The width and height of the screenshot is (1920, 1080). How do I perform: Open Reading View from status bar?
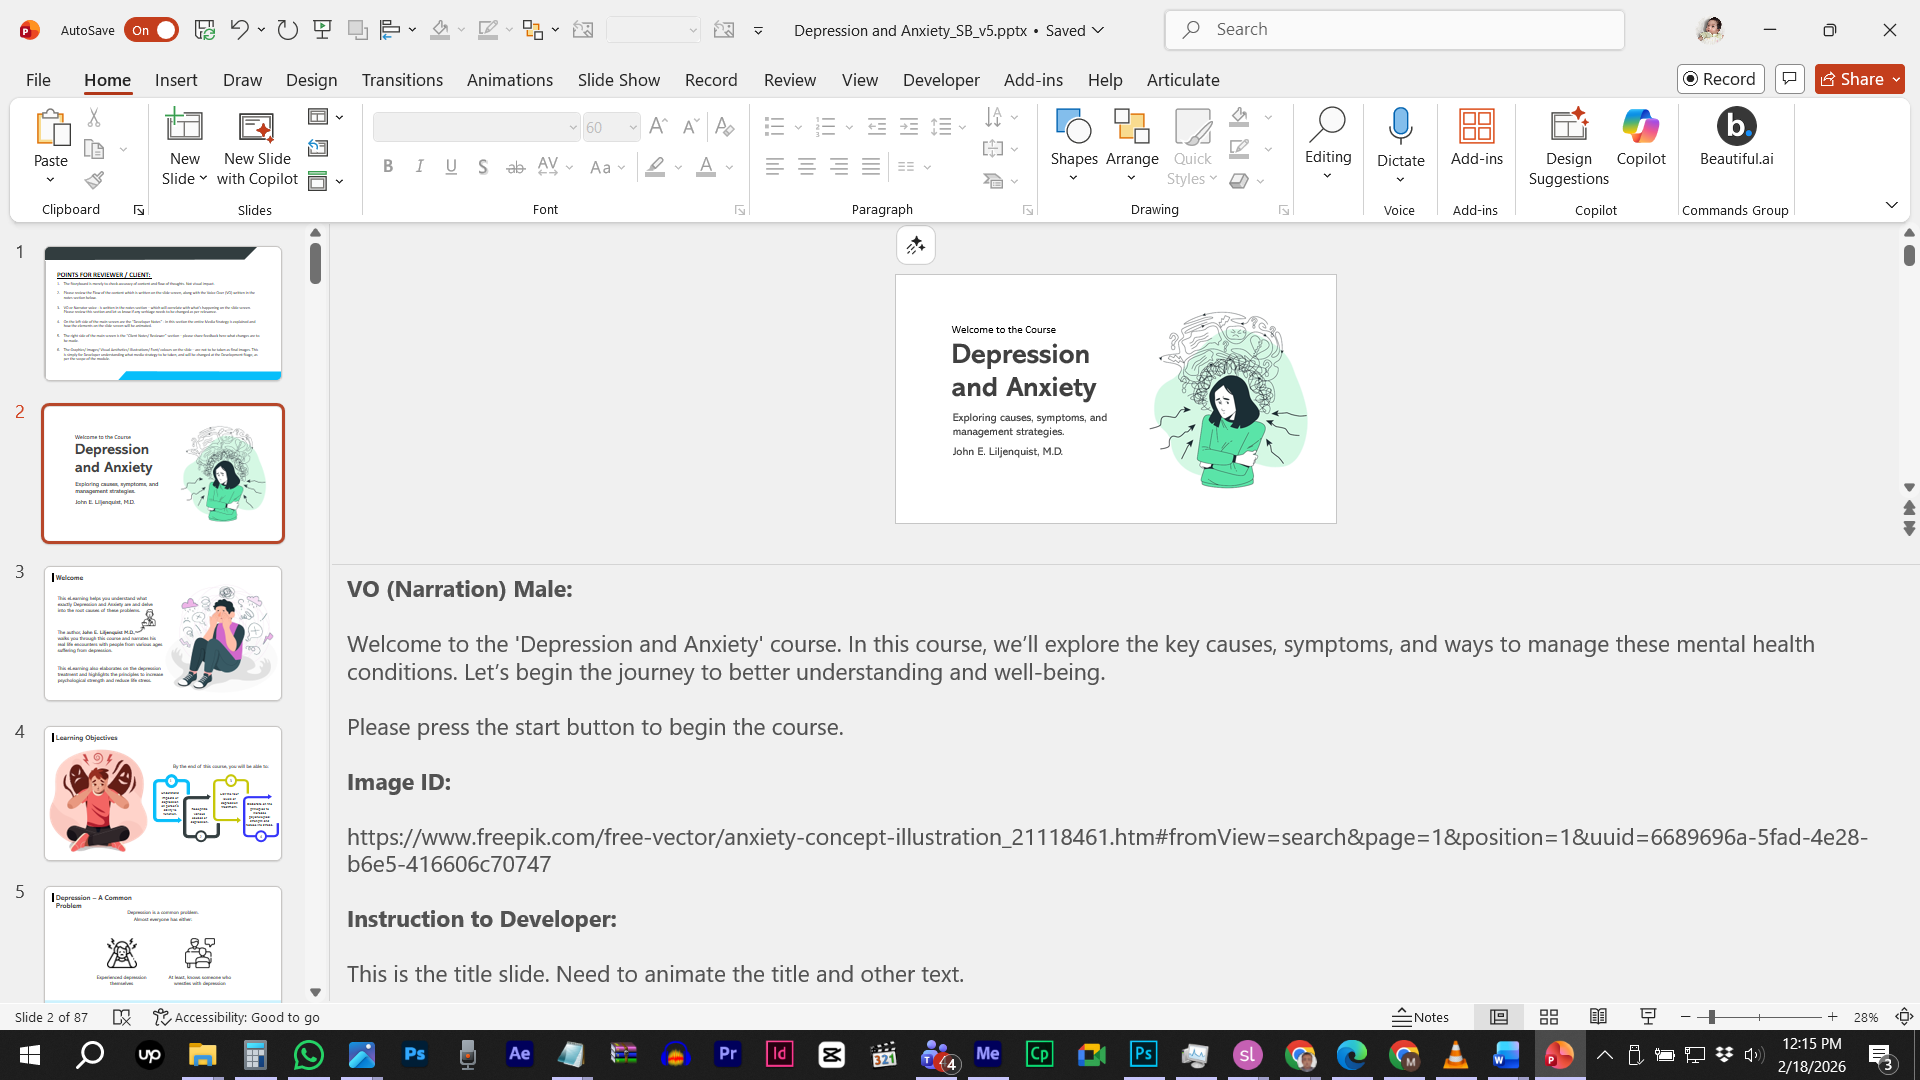[1598, 1017]
